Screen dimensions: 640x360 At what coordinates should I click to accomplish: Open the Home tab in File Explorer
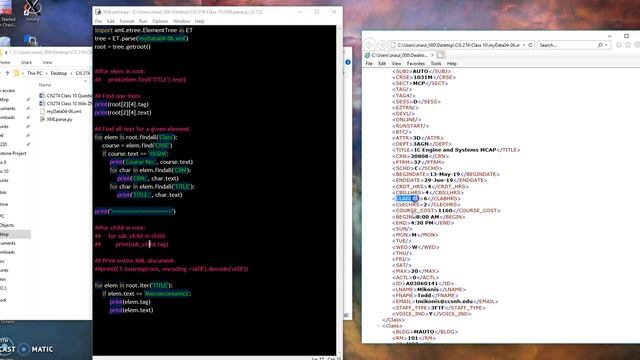click(5, 62)
